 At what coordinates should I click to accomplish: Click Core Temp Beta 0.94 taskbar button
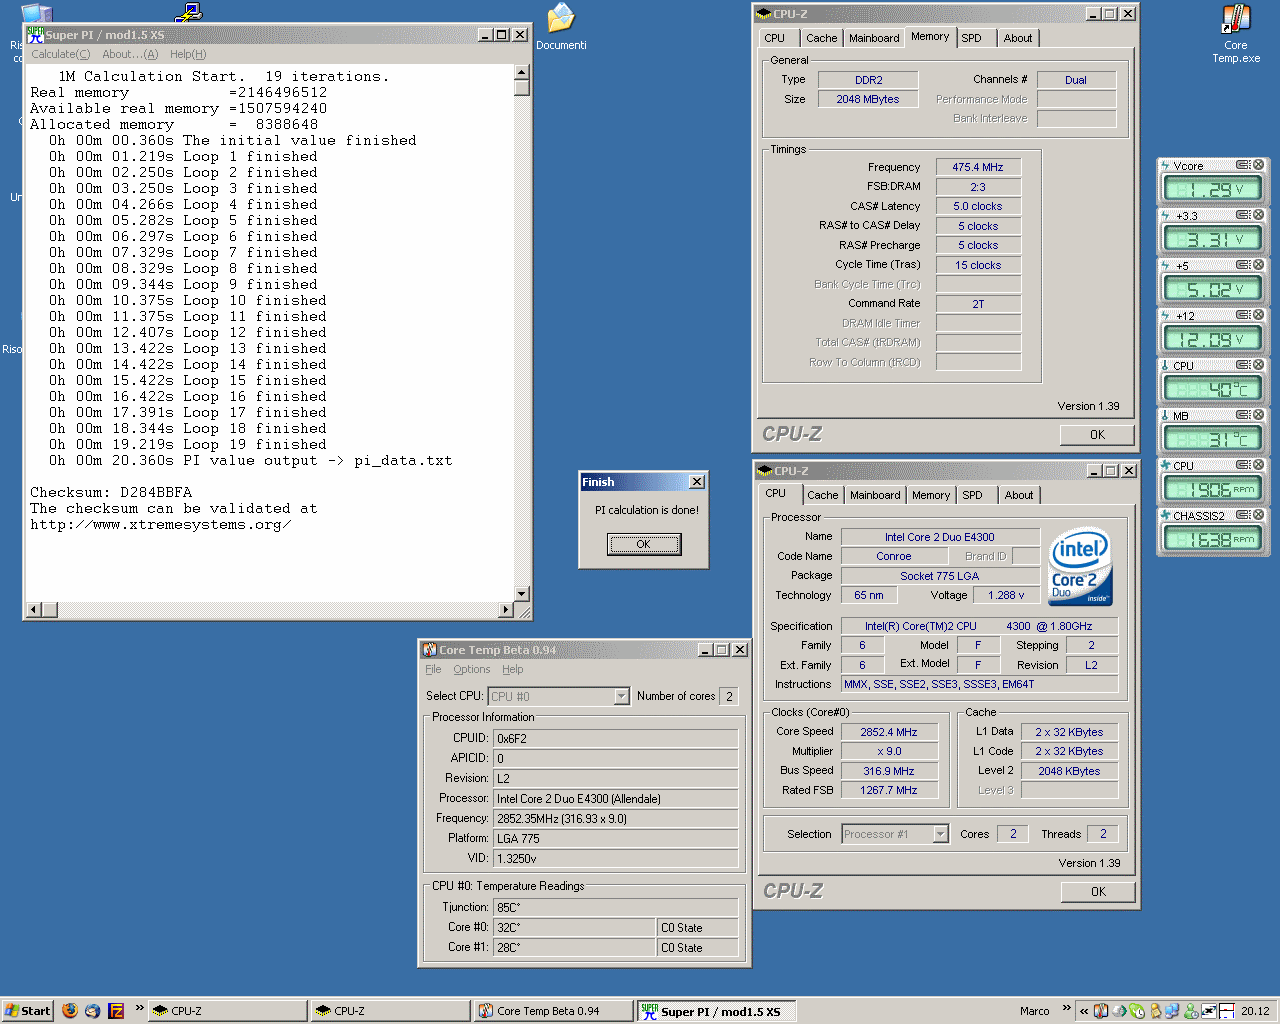point(554,1011)
